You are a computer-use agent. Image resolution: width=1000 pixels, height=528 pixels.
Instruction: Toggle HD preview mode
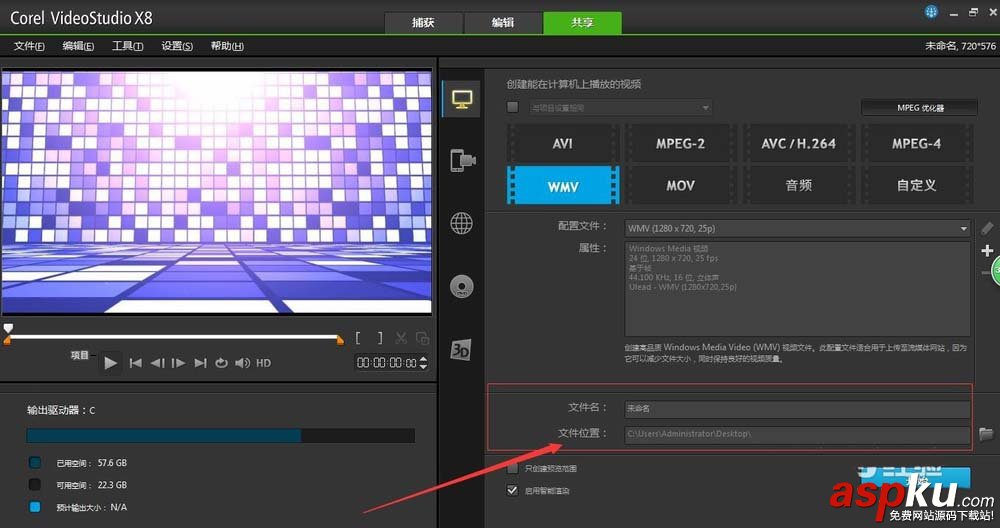tap(263, 363)
